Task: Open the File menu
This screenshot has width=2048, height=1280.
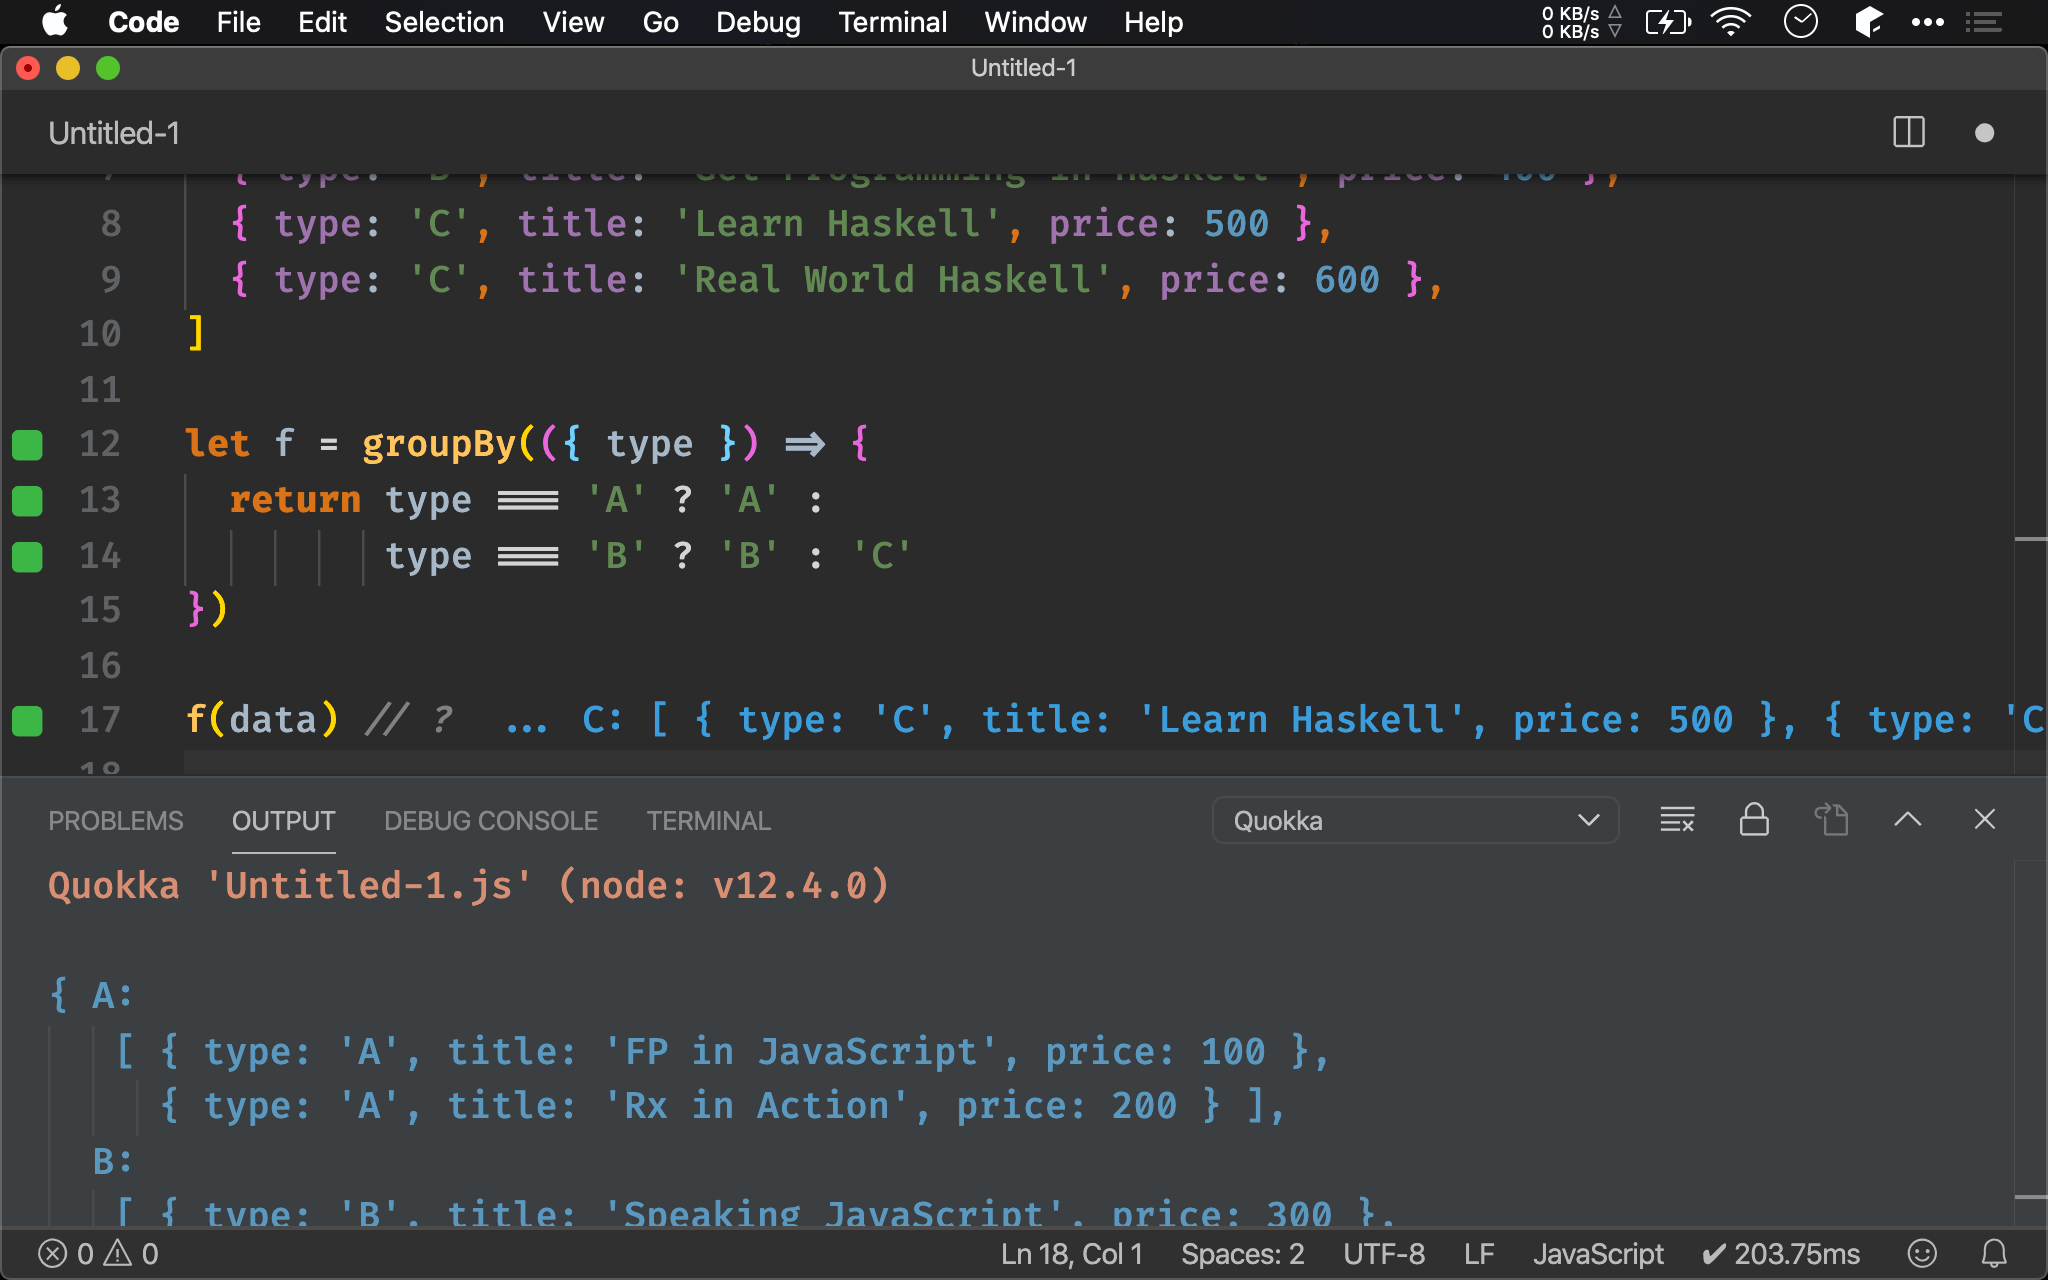Action: pos(238,22)
